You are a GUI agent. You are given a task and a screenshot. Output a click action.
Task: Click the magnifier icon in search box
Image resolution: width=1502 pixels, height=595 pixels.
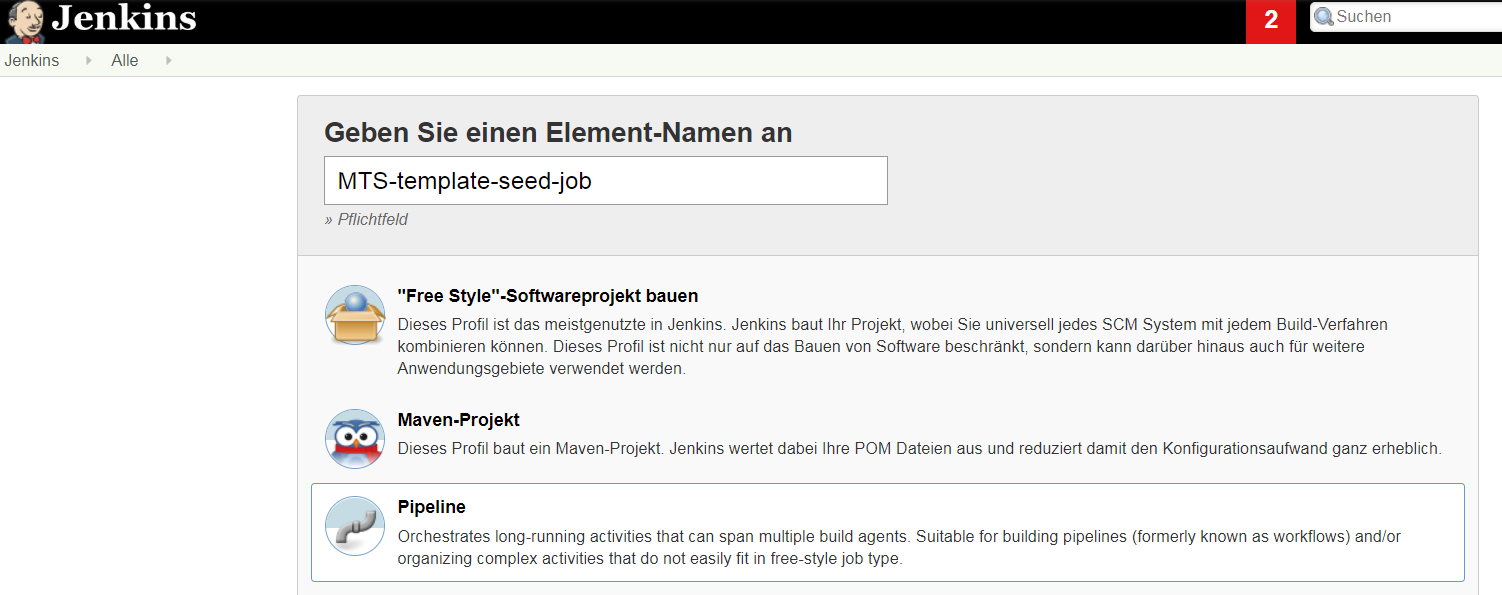pyautogui.click(x=1323, y=17)
